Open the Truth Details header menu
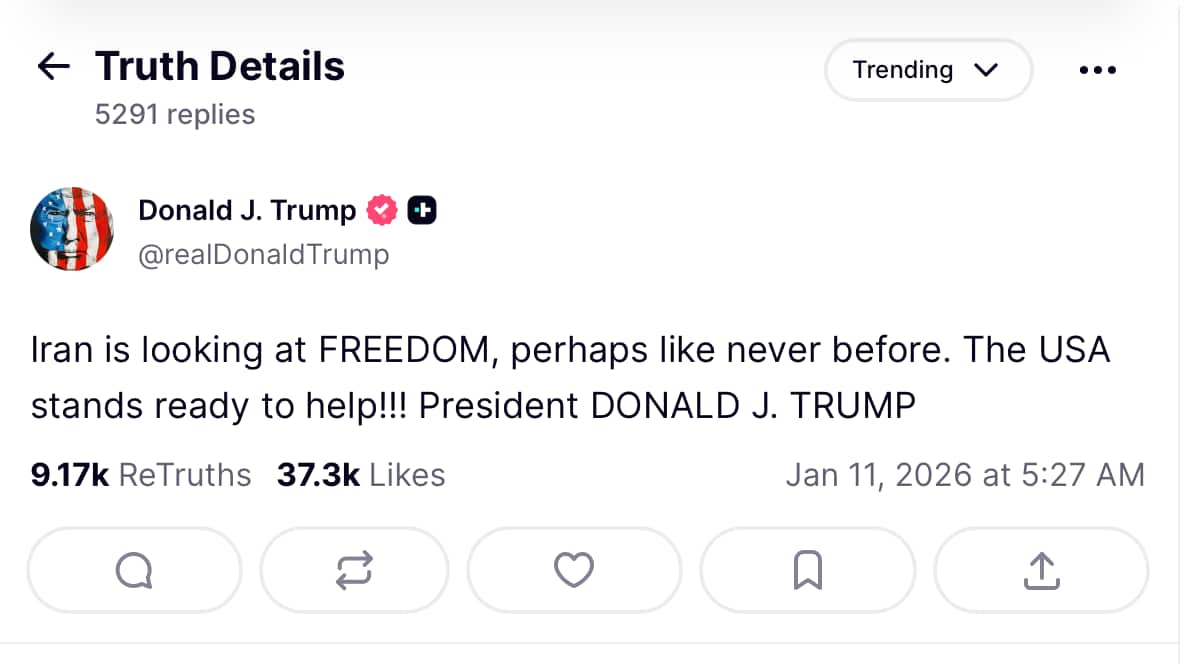Image resolution: width=1204 pixels, height=664 pixels. 1098,70
